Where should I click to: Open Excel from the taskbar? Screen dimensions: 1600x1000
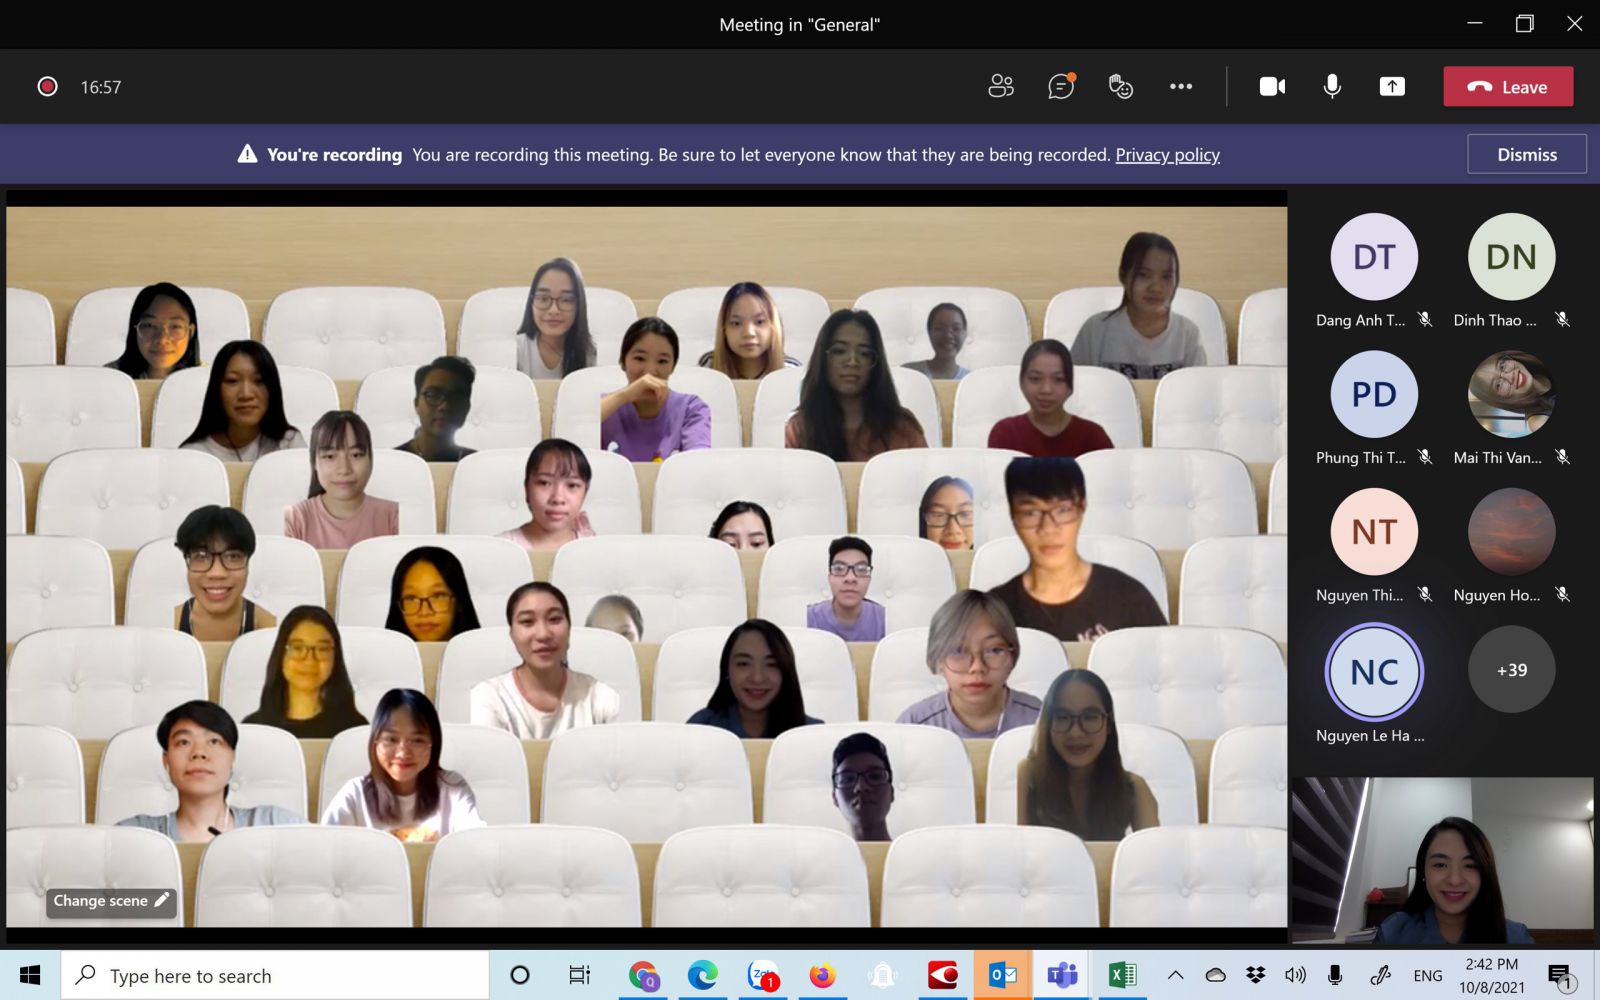(1122, 975)
